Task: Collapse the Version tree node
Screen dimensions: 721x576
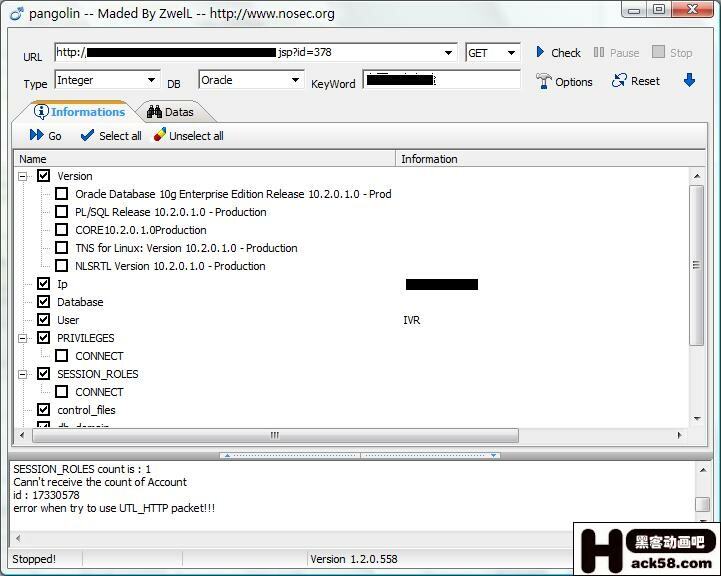Action: coord(23,176)
